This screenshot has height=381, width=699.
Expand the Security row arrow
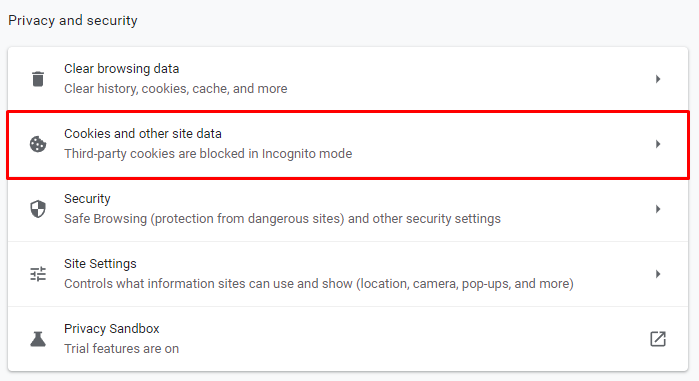[x=658, y=209]
